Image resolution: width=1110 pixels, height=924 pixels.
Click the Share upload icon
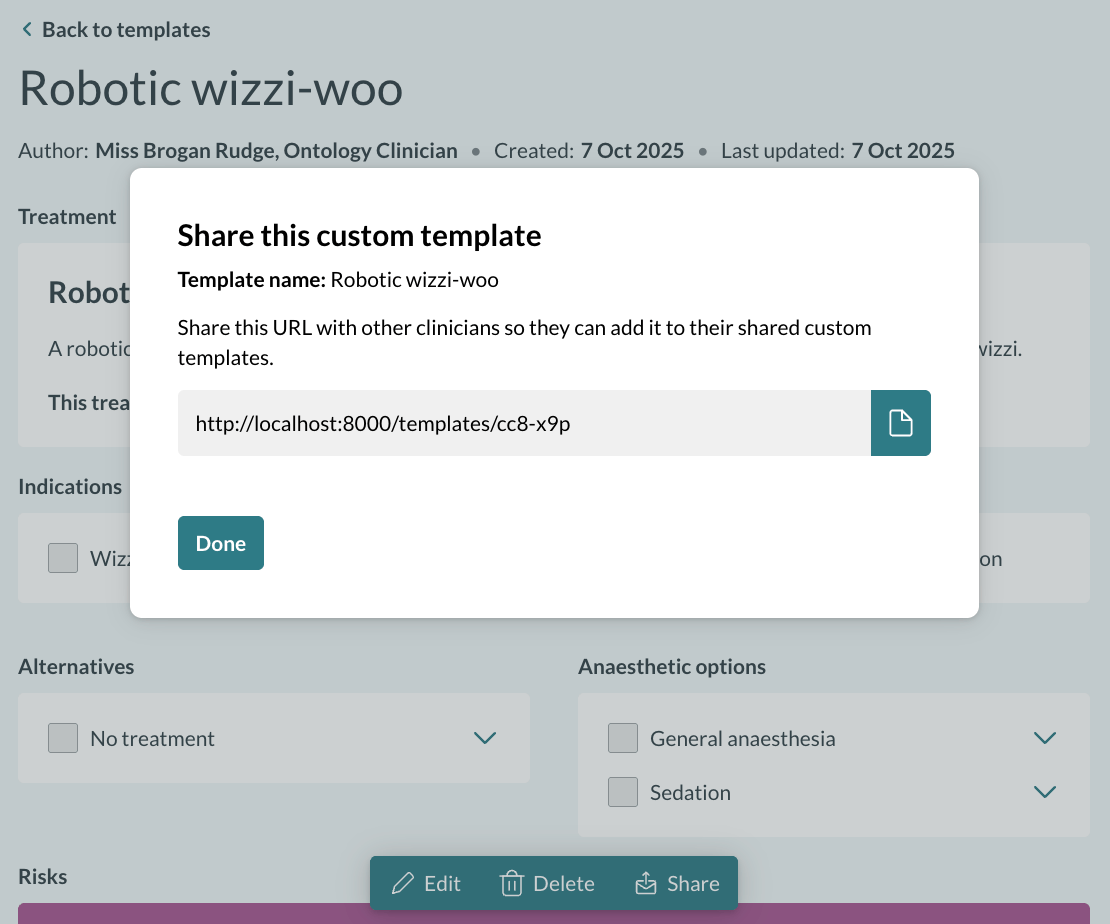[646, 883]
